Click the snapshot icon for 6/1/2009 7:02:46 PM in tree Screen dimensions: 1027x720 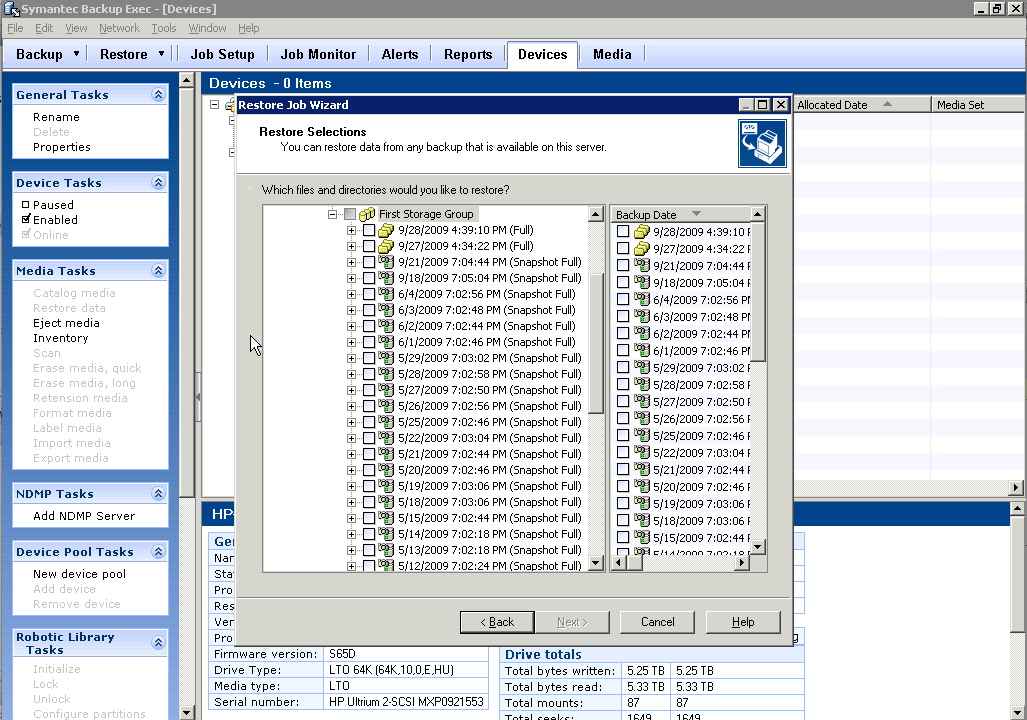pos(386,342)
